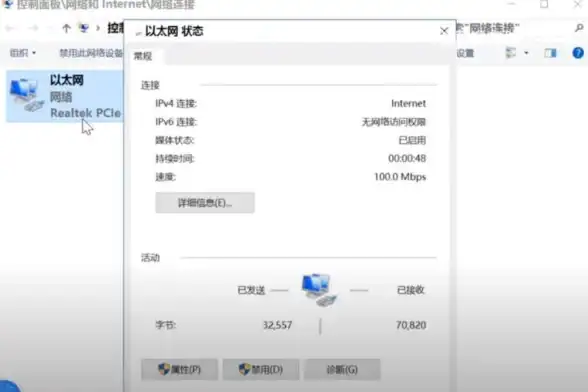Click the help question mark icon
The width and height of the screenshot is (588, 392).
(578, 53)
